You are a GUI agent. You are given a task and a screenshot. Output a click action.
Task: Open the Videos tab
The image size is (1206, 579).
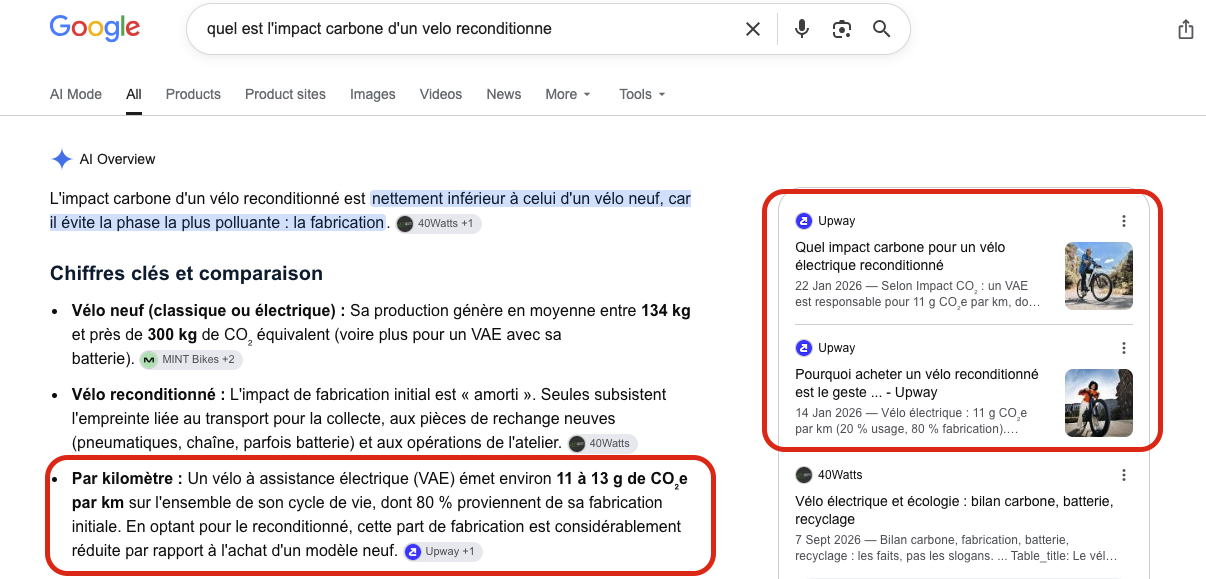pos(441,94)
